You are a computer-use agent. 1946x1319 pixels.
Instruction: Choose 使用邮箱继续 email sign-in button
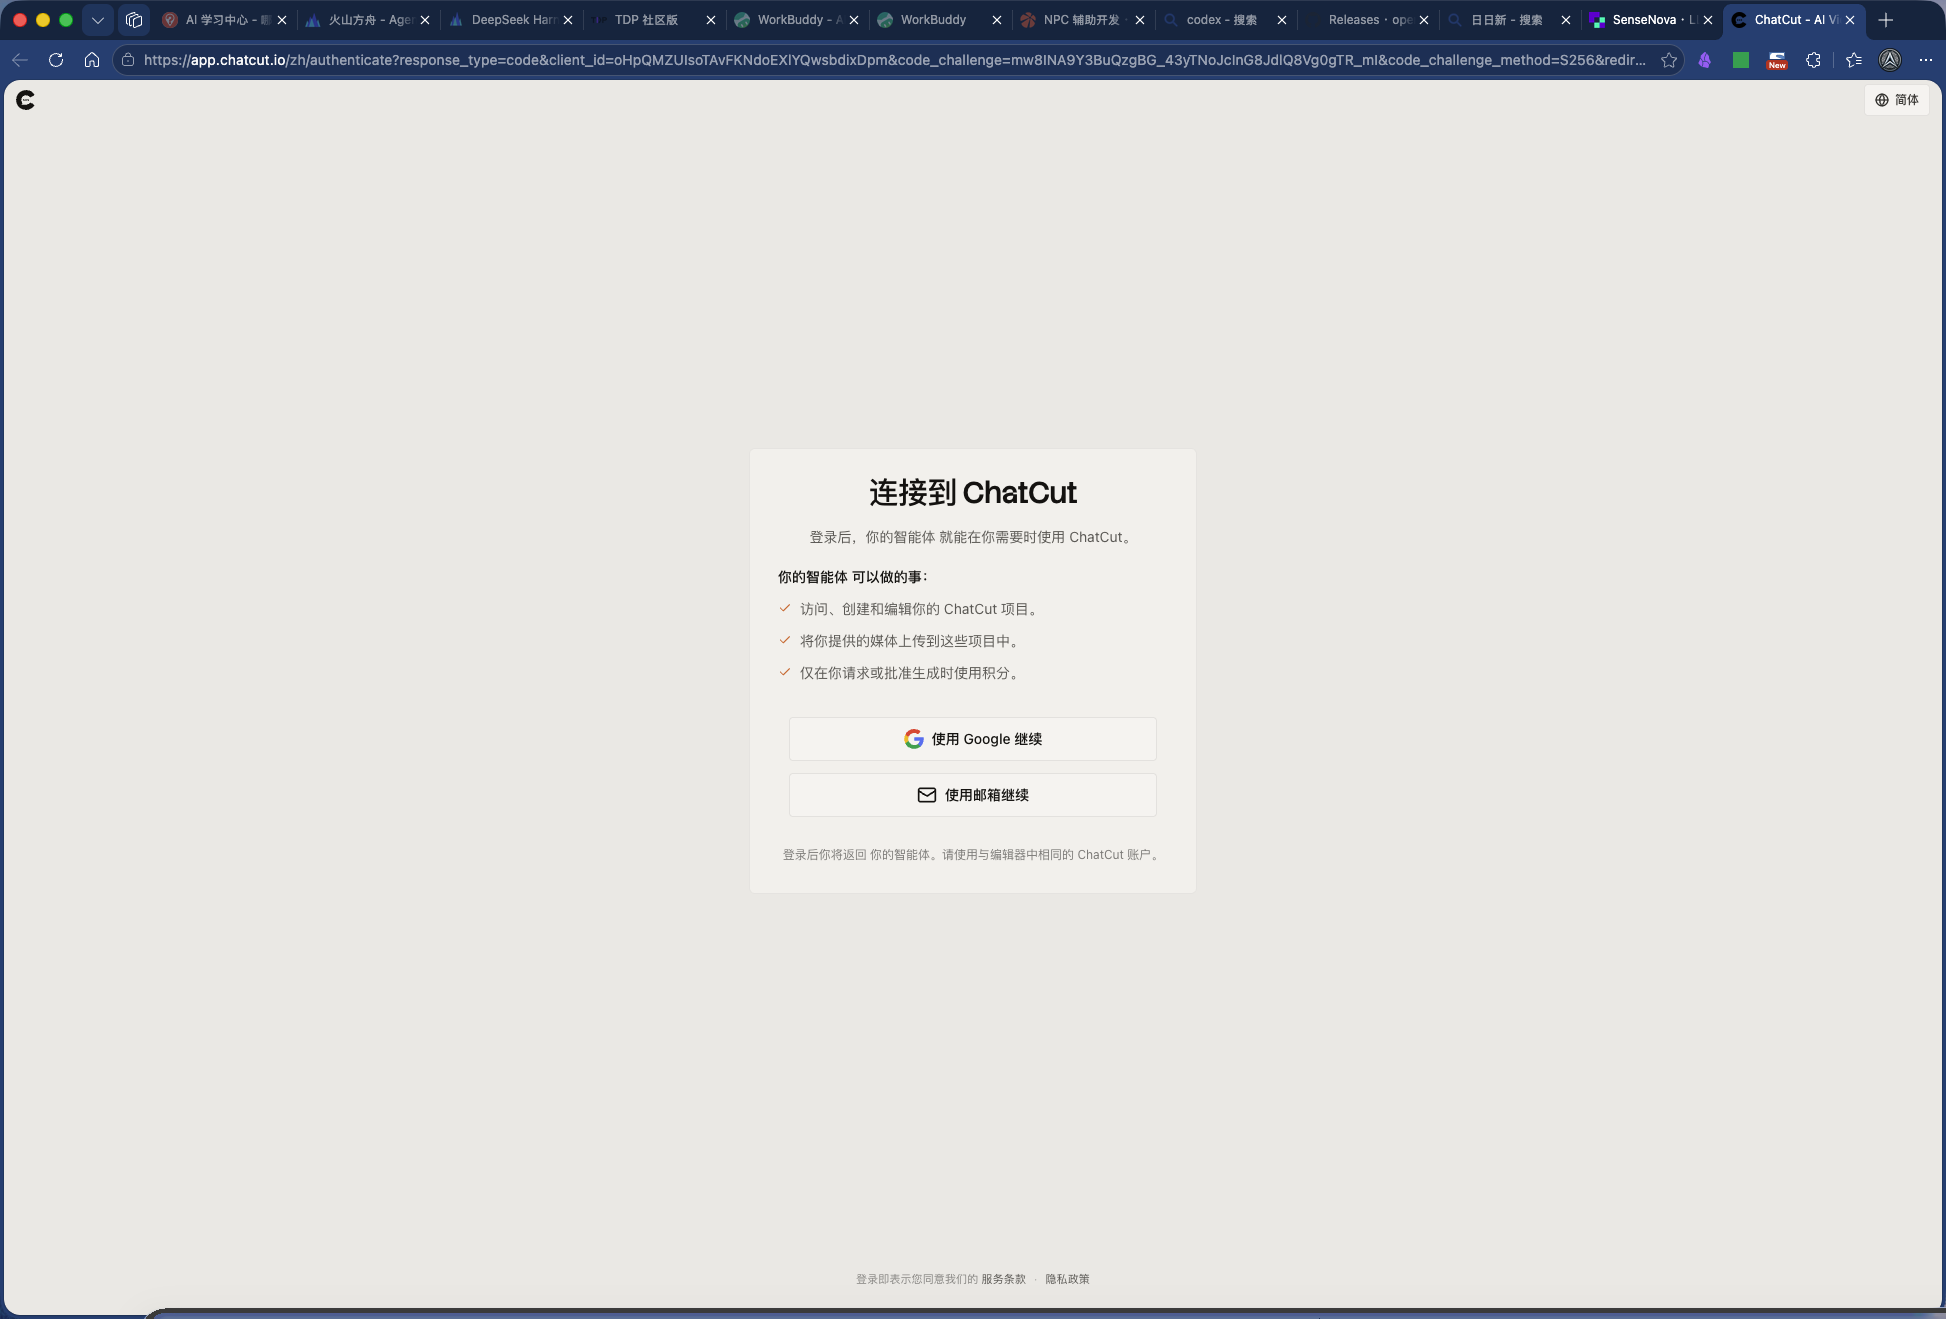coord(972,795)
